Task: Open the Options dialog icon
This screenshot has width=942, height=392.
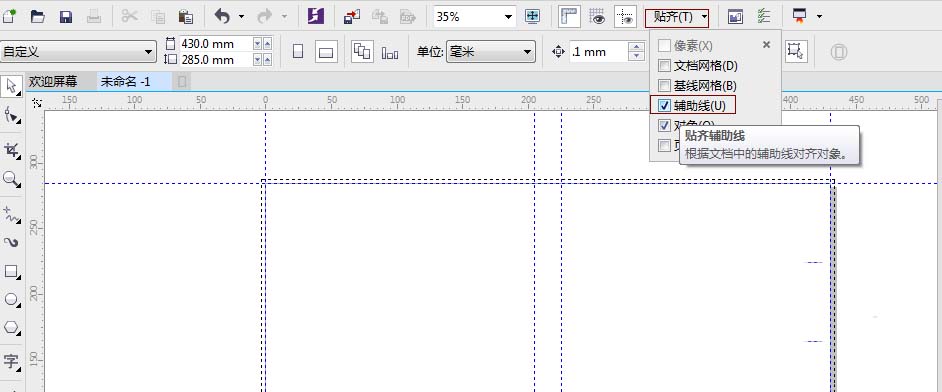Action: [764, 17]
